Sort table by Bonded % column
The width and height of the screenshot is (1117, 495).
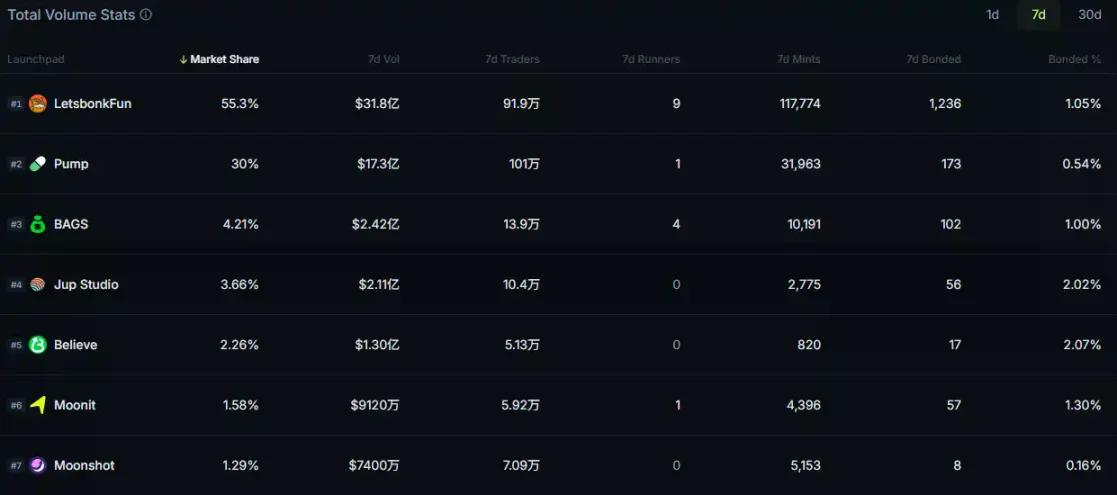1074,59
